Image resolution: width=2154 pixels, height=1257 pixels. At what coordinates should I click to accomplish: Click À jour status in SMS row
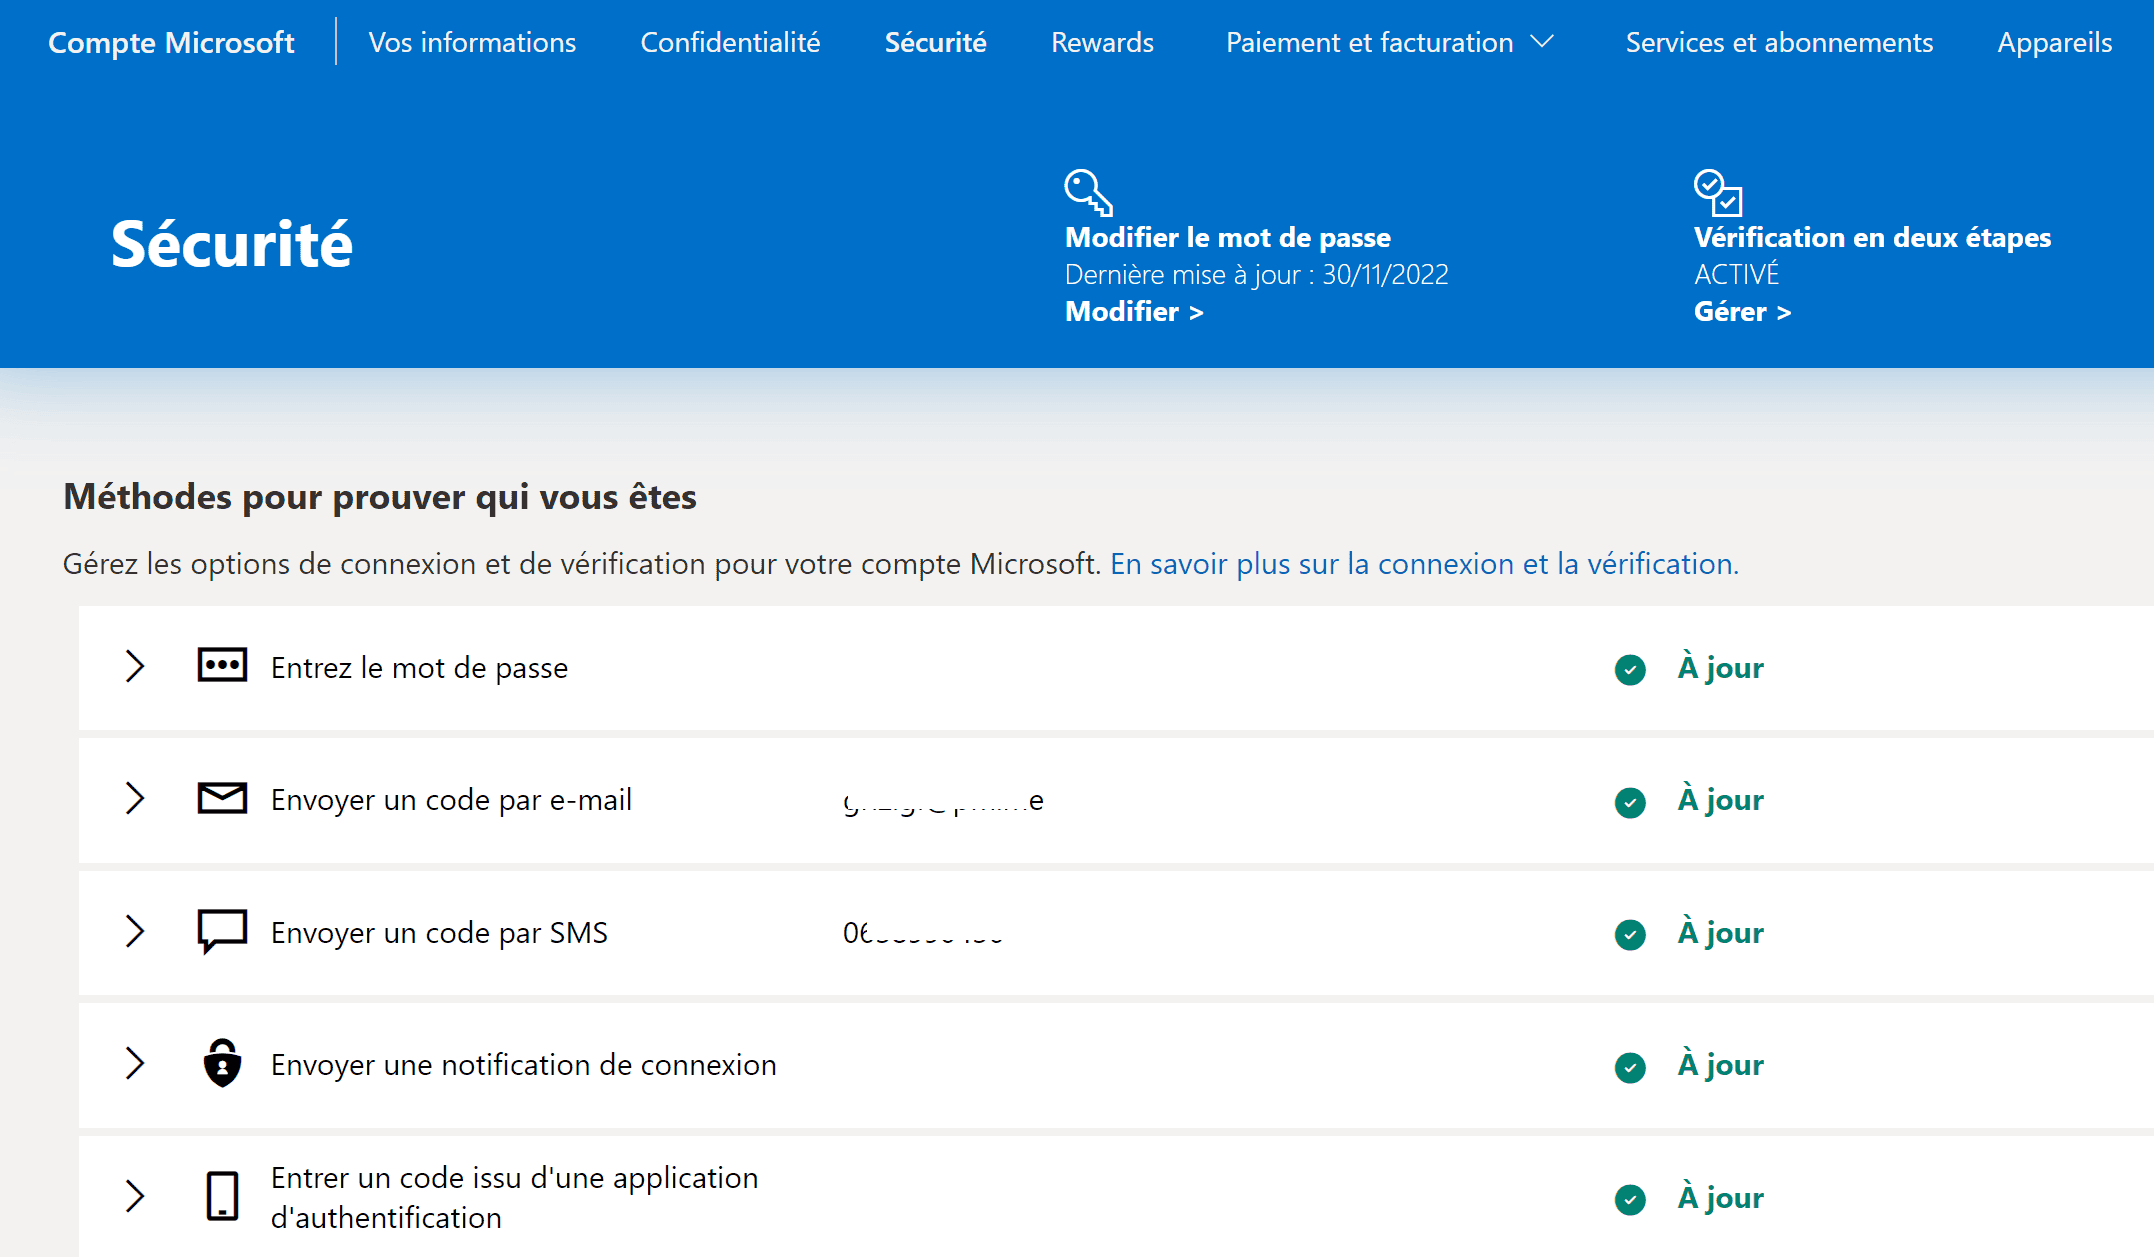[x=1720, y=932]
